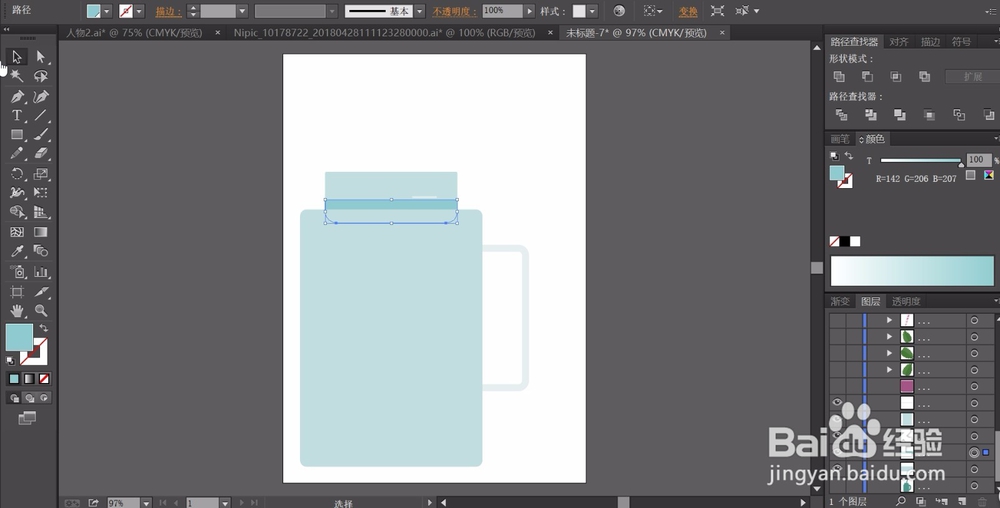Open the 基本 brush definition dropdown
1000x508 pixels.
click(x=420, y=11)
